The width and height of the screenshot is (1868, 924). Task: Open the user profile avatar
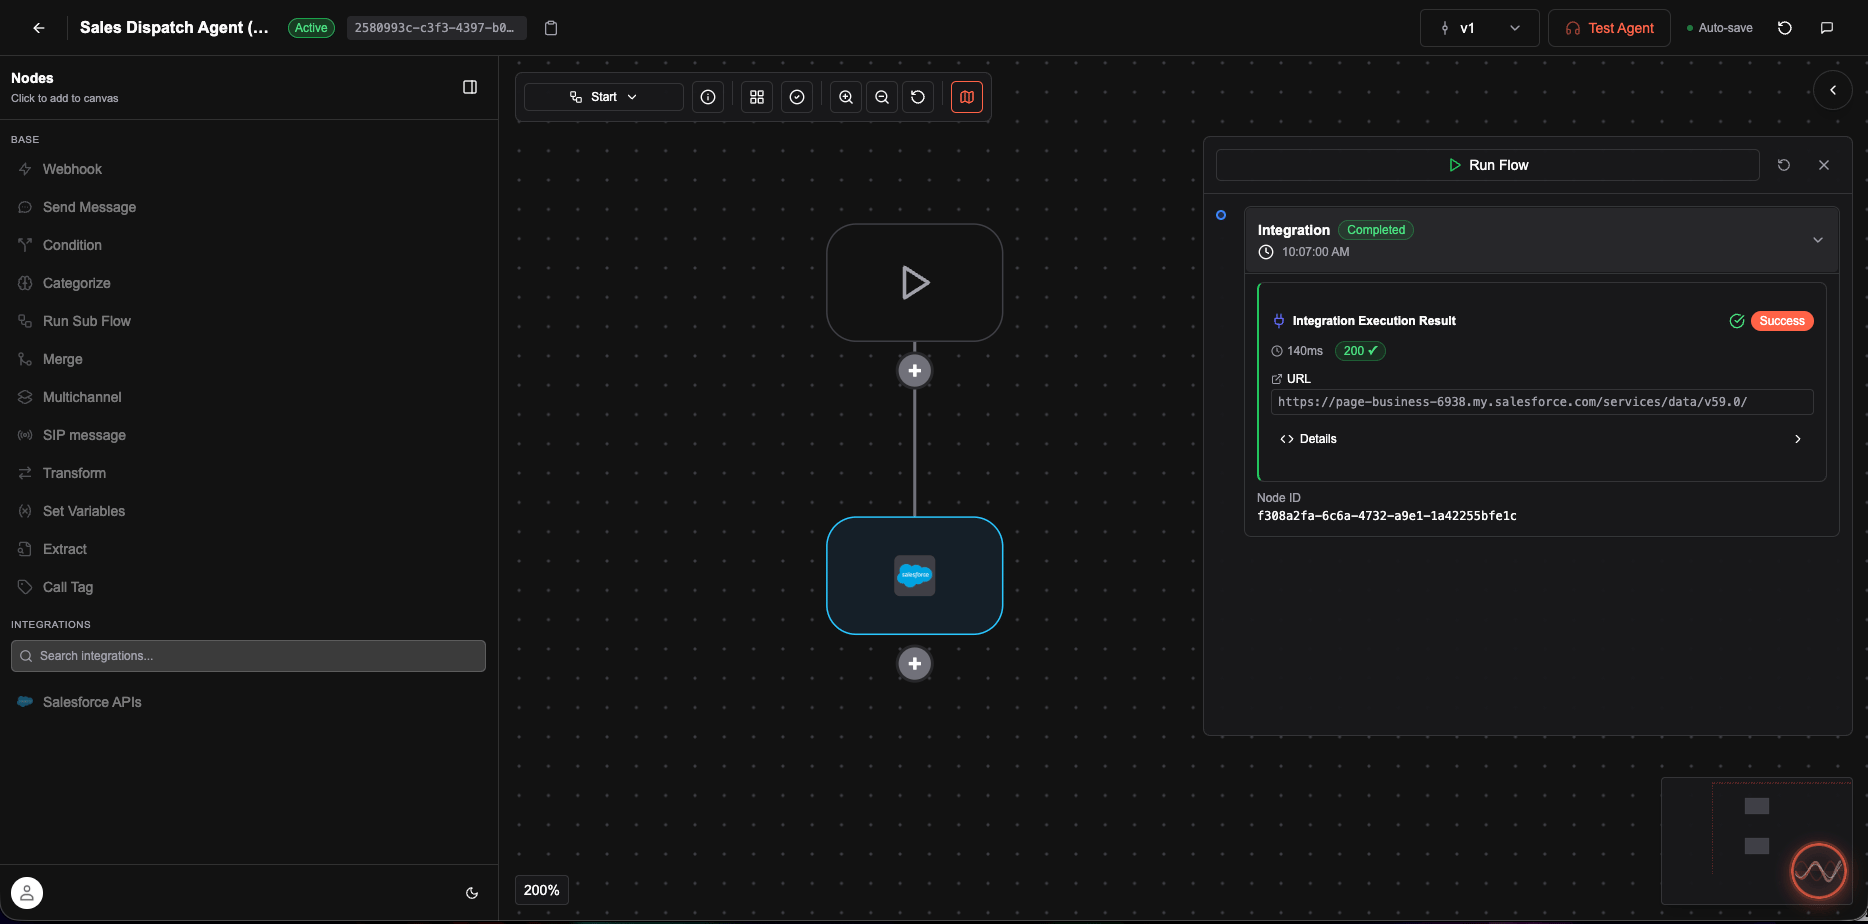click(x=27, y=892)
